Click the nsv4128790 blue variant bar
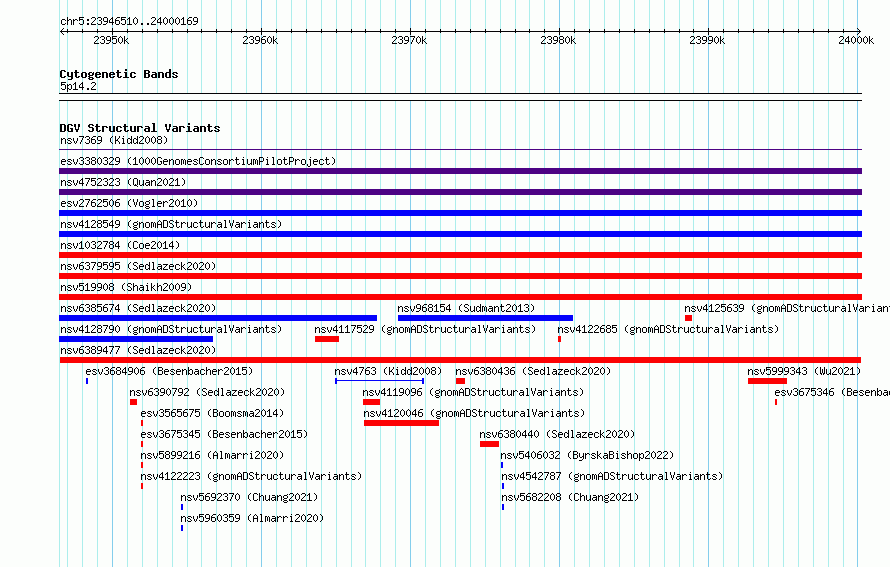This screenshot has width=890, height=567. tap(136, 339)
